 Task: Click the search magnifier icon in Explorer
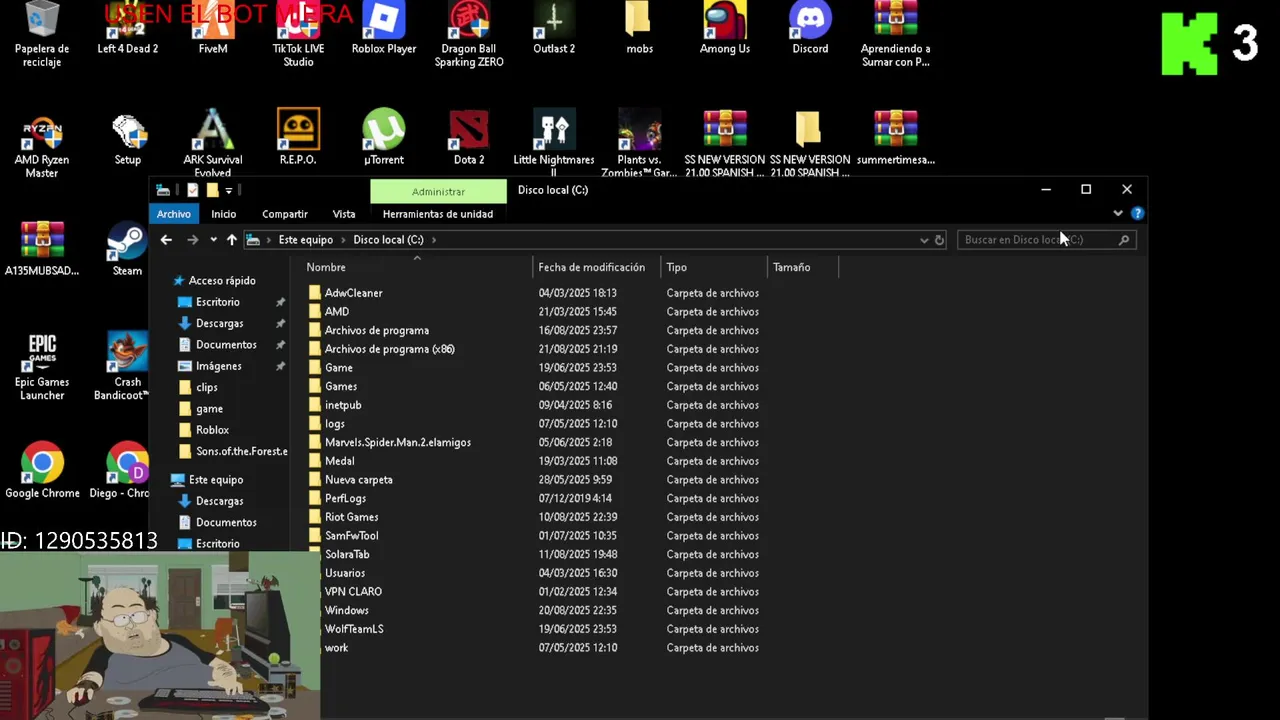pos(1124,240)
